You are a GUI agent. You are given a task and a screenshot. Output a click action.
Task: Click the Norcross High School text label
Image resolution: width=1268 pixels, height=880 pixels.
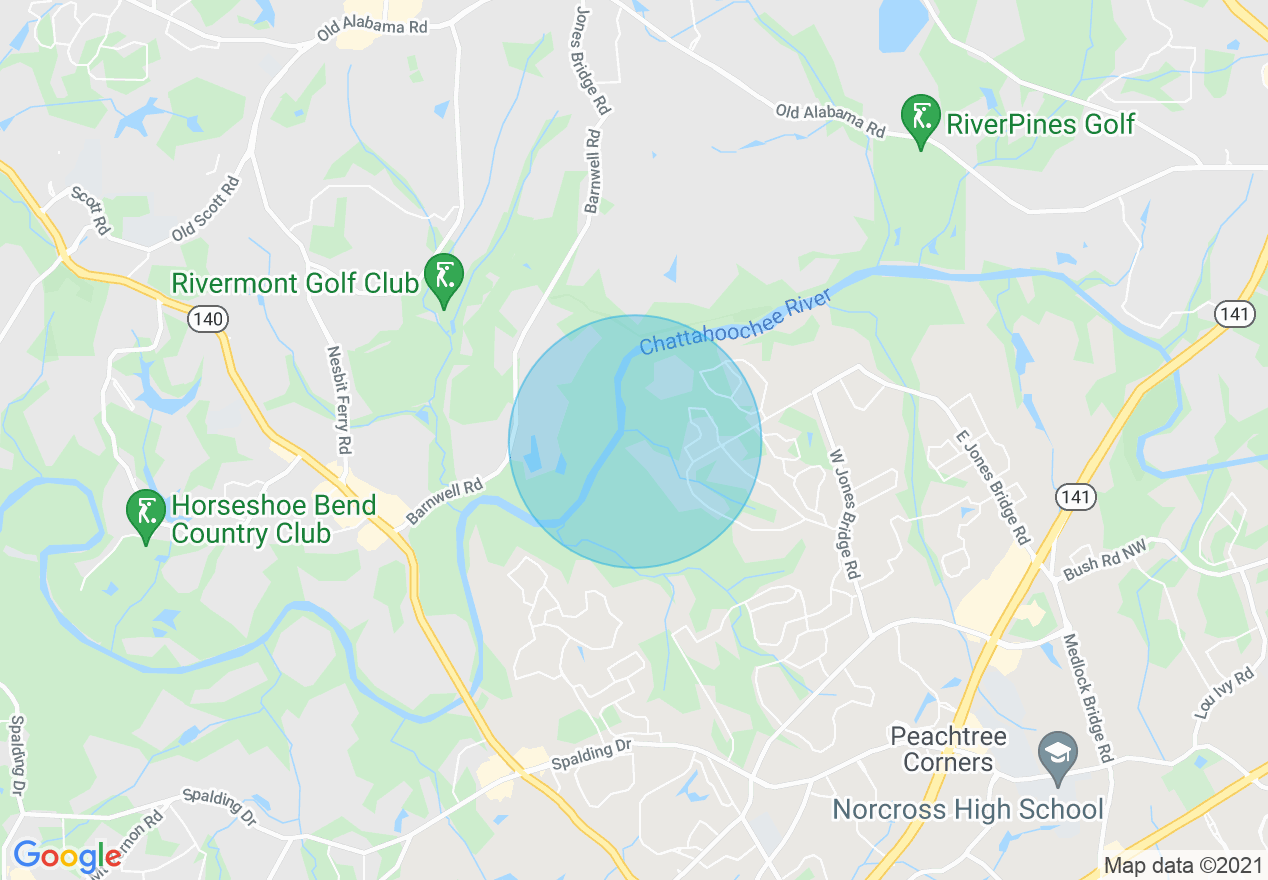[x=968, y=809]
